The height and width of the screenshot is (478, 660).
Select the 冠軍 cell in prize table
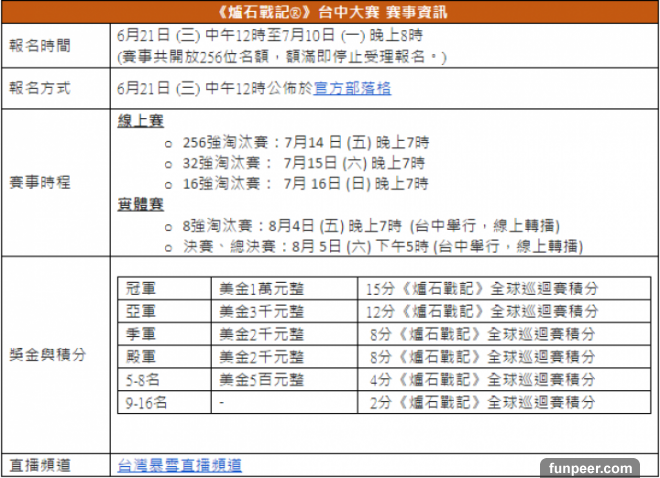click(141, 288)
